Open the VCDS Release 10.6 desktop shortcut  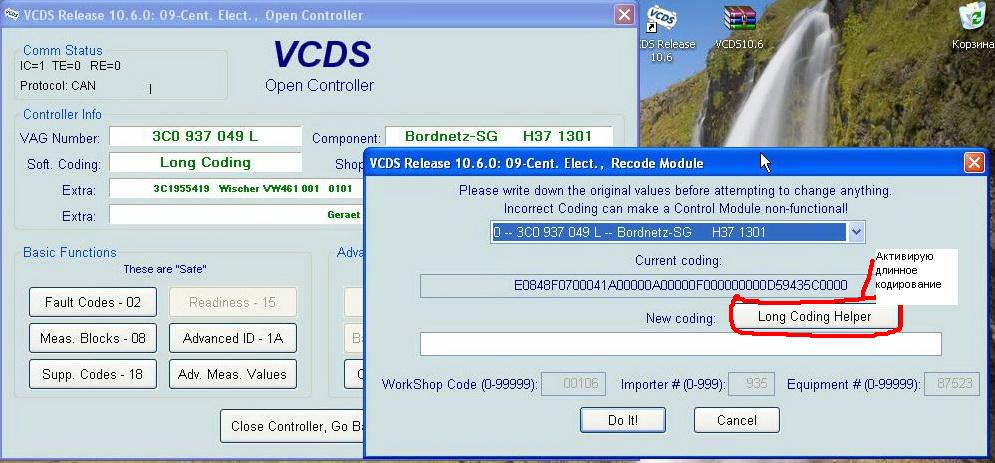coord(661,23)
